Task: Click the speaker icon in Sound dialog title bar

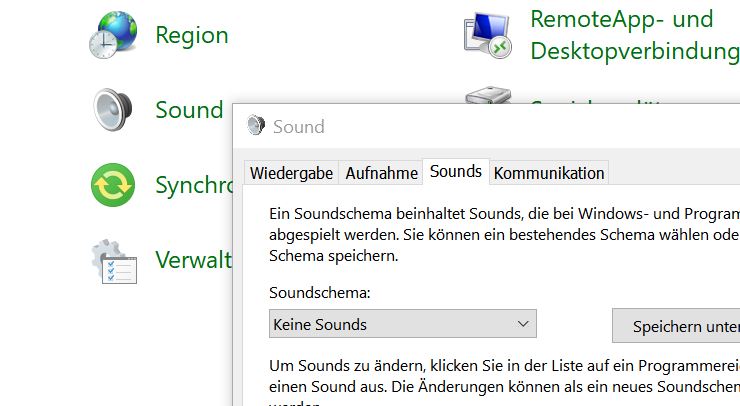Action: [x=257, y=126]
